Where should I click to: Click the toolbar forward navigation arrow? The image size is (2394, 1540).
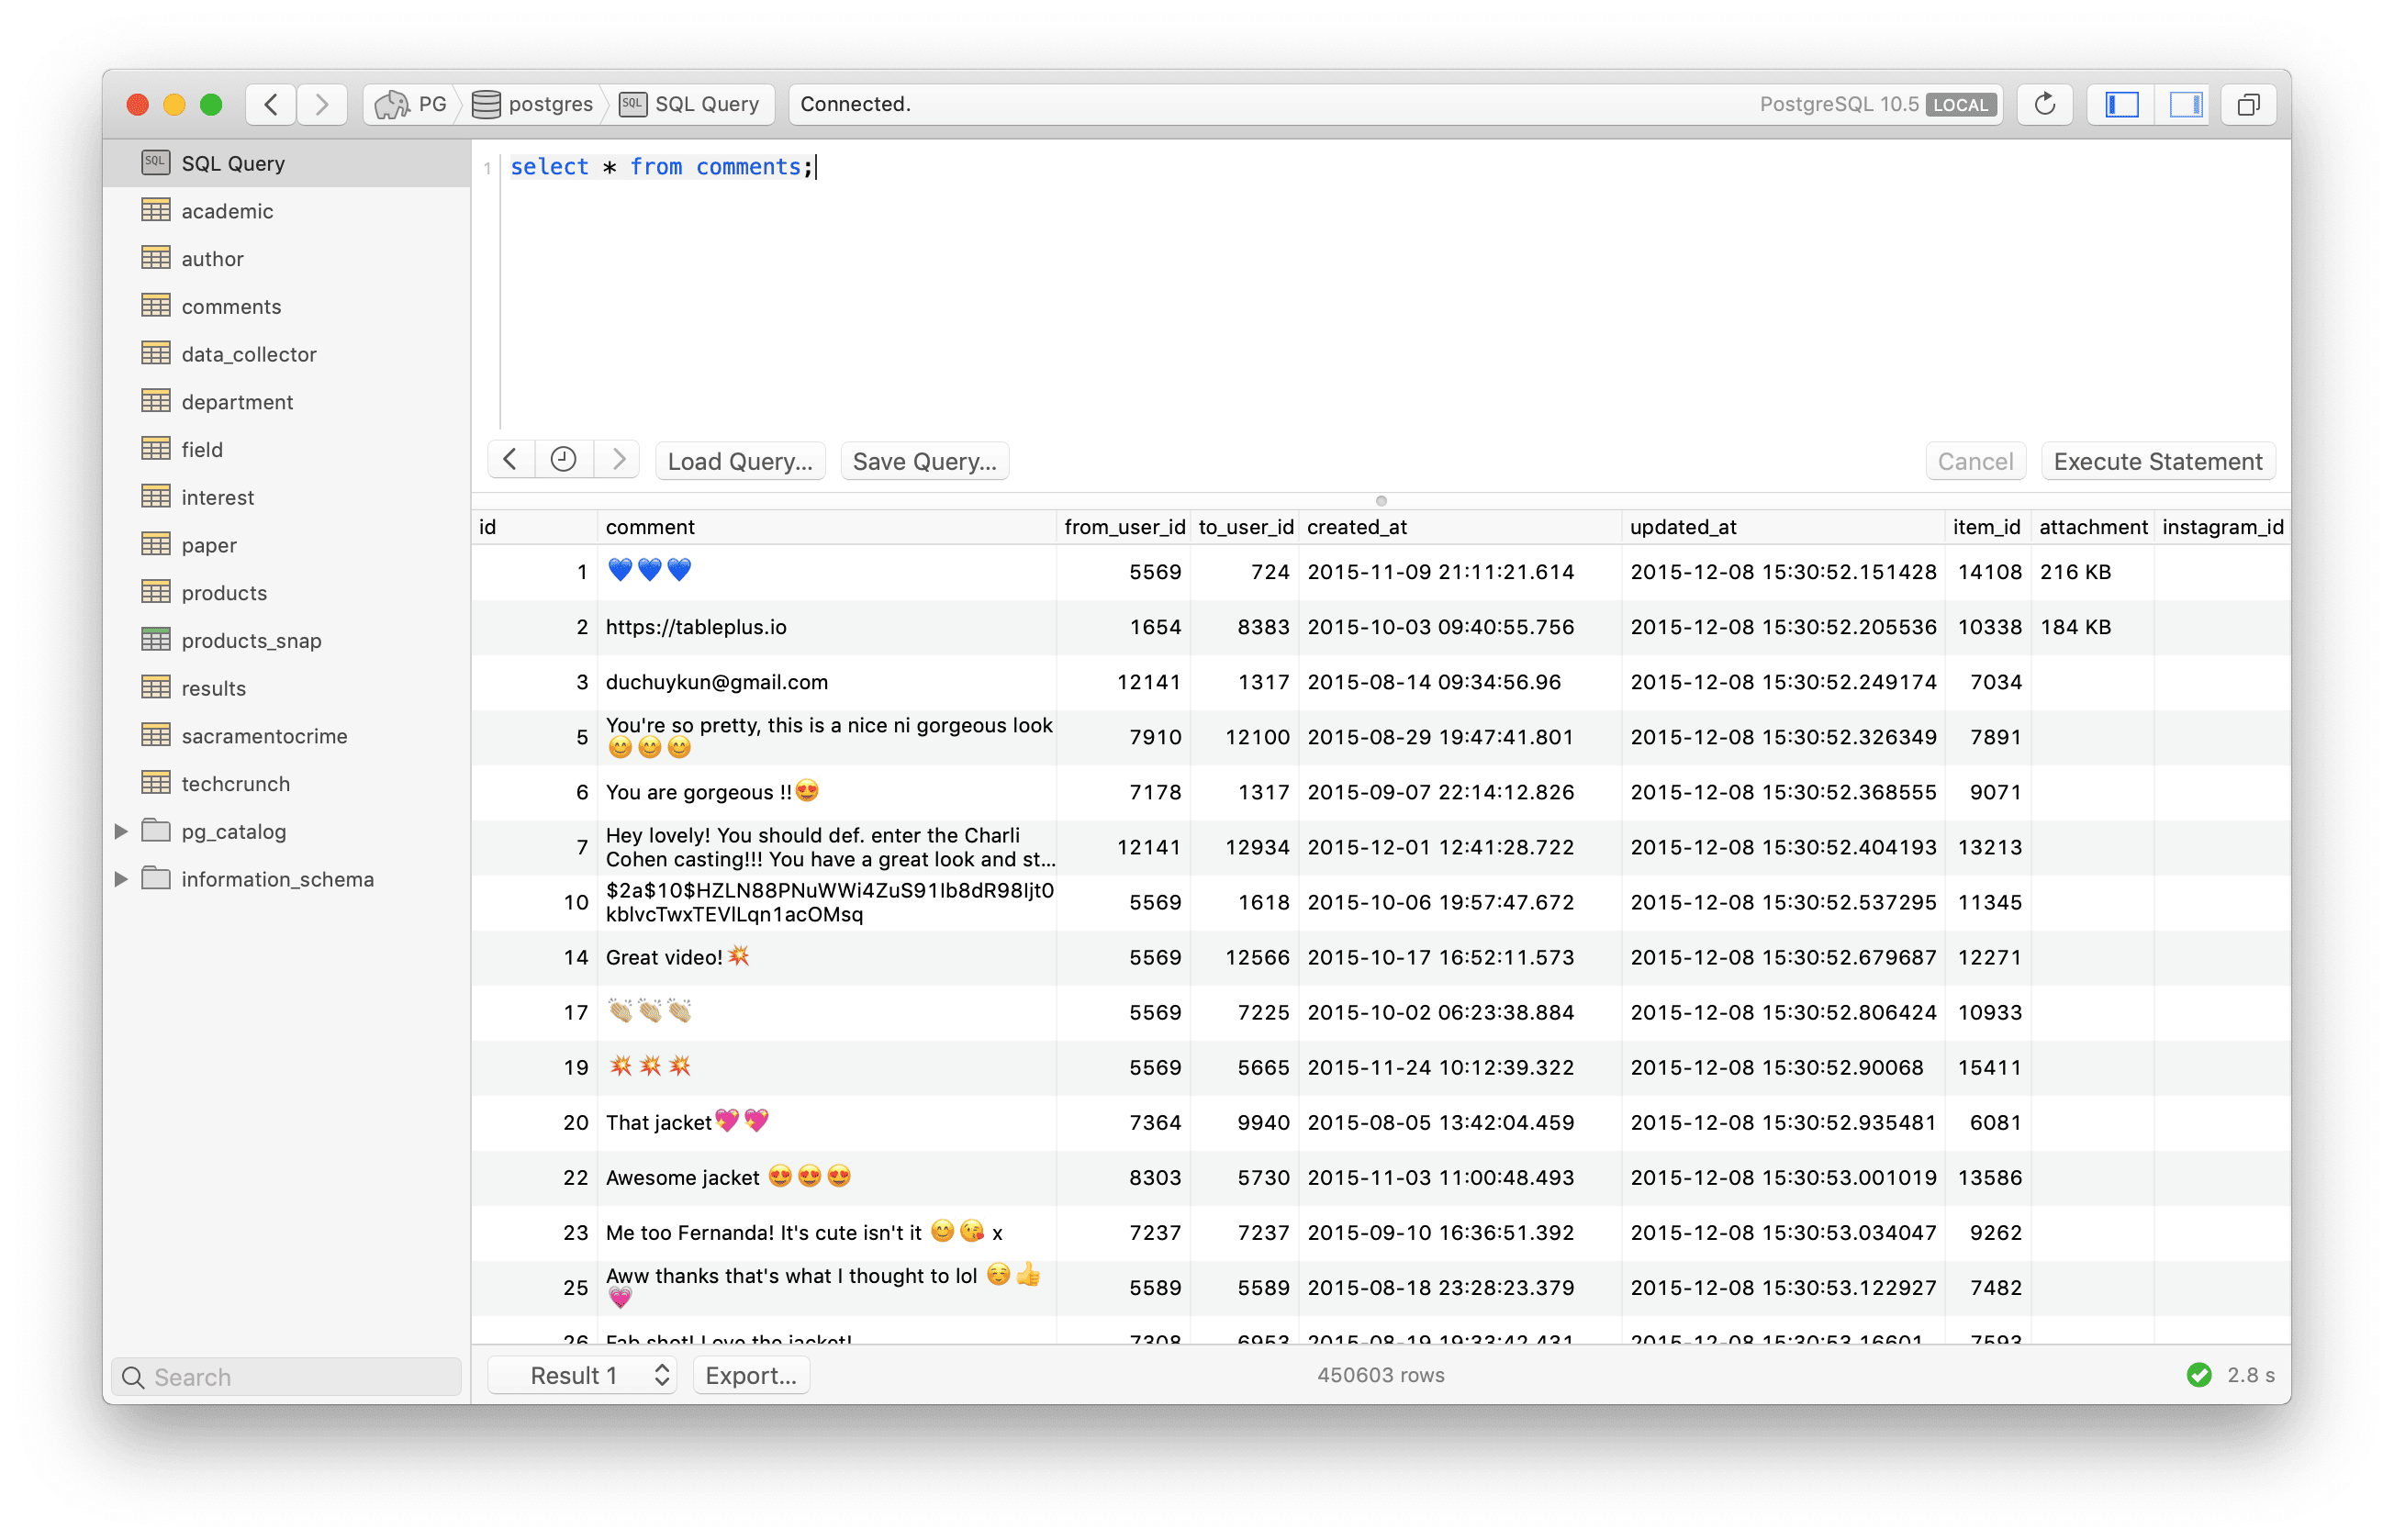pos(322,104)
